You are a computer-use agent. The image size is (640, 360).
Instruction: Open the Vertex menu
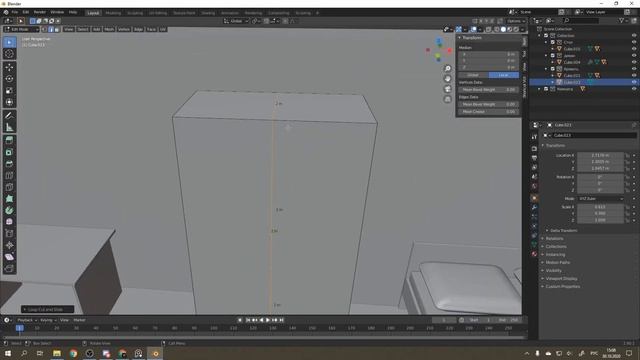pos(124,29)
